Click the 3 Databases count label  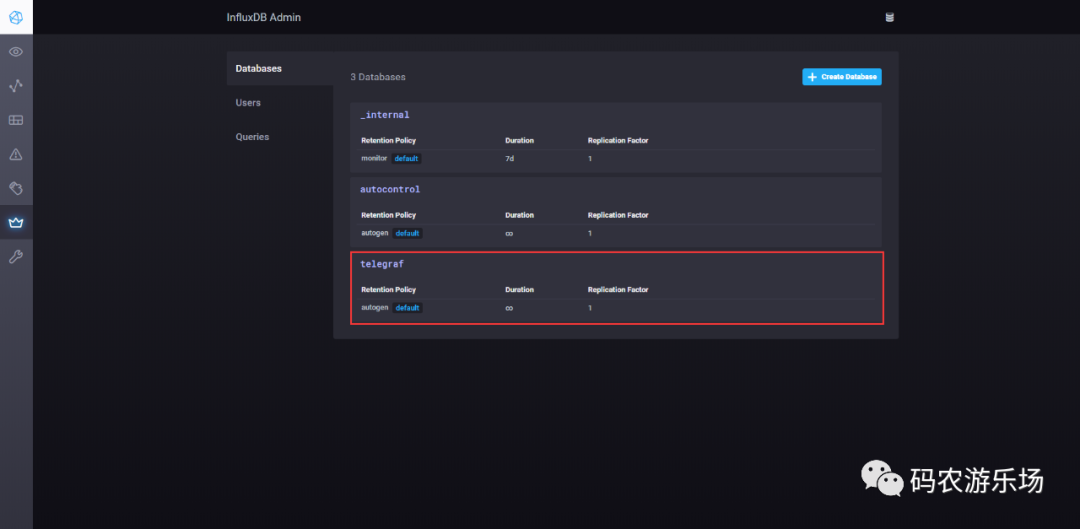378,77
